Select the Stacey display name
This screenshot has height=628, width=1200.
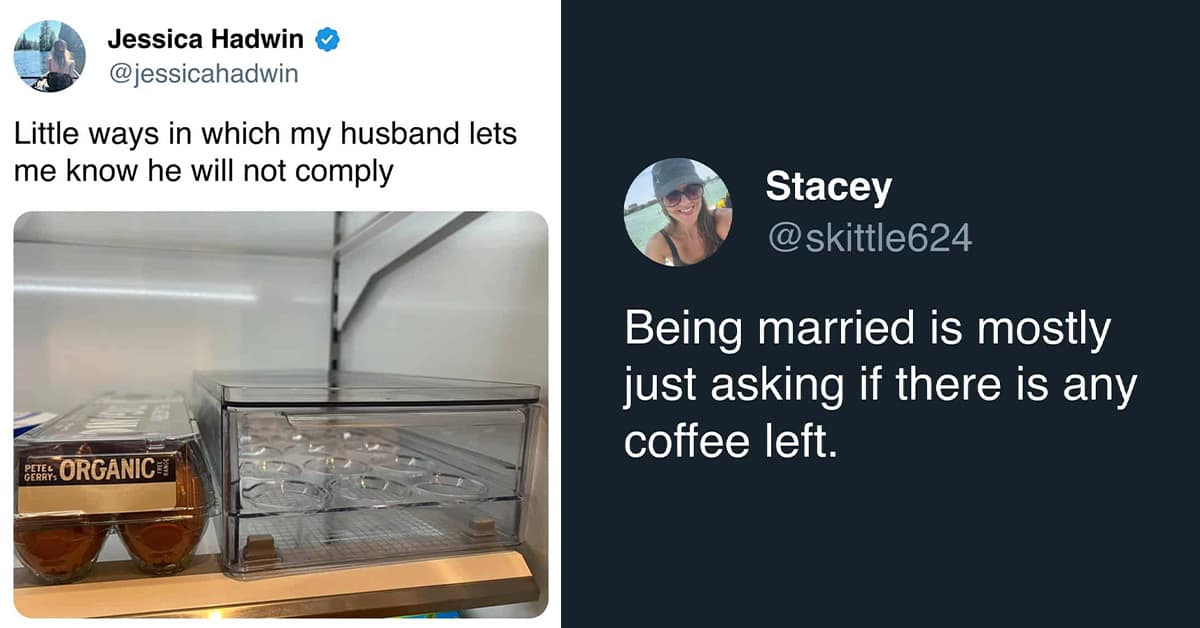coord(827,186)
